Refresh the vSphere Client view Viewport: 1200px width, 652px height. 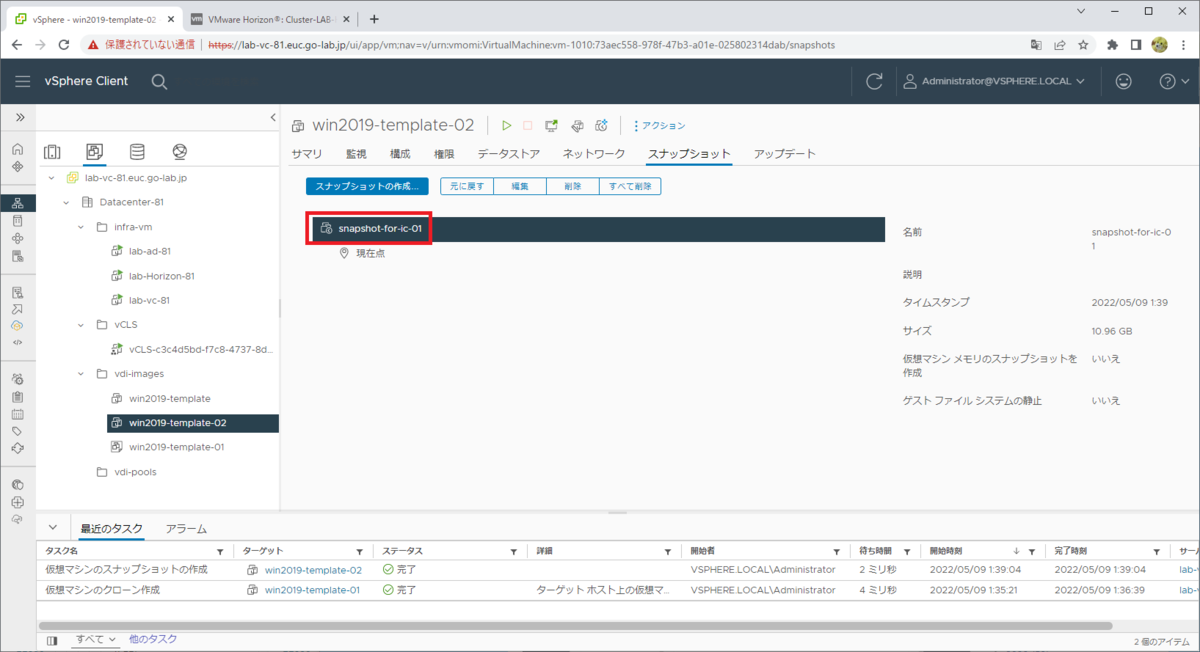(874, 81)
